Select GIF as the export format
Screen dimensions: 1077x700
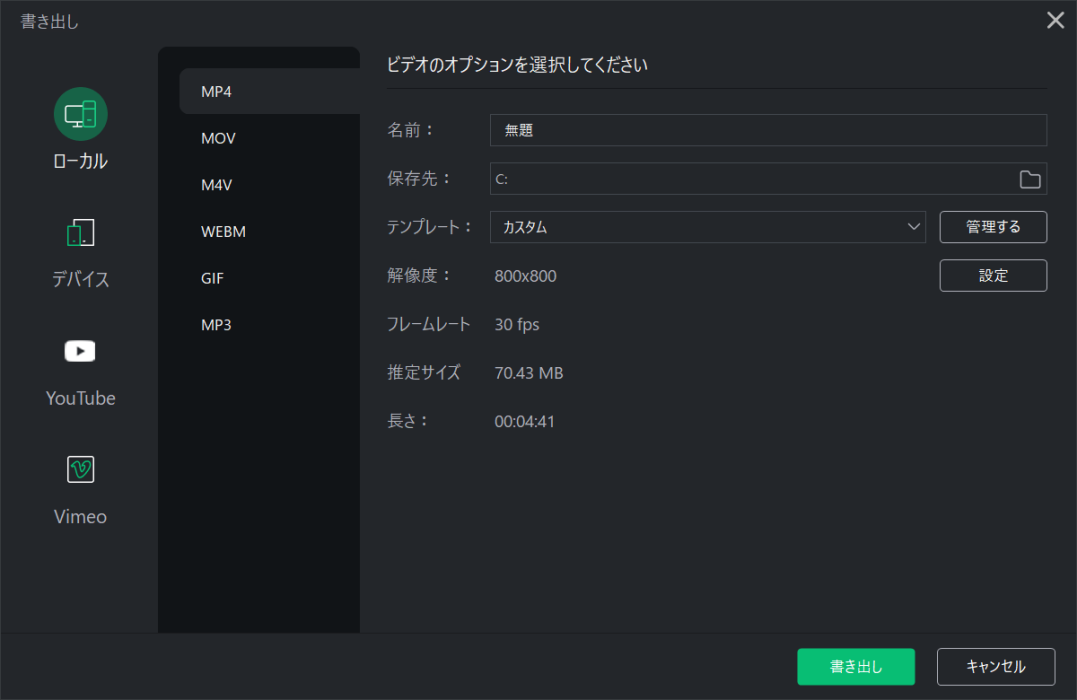point(212,278)
